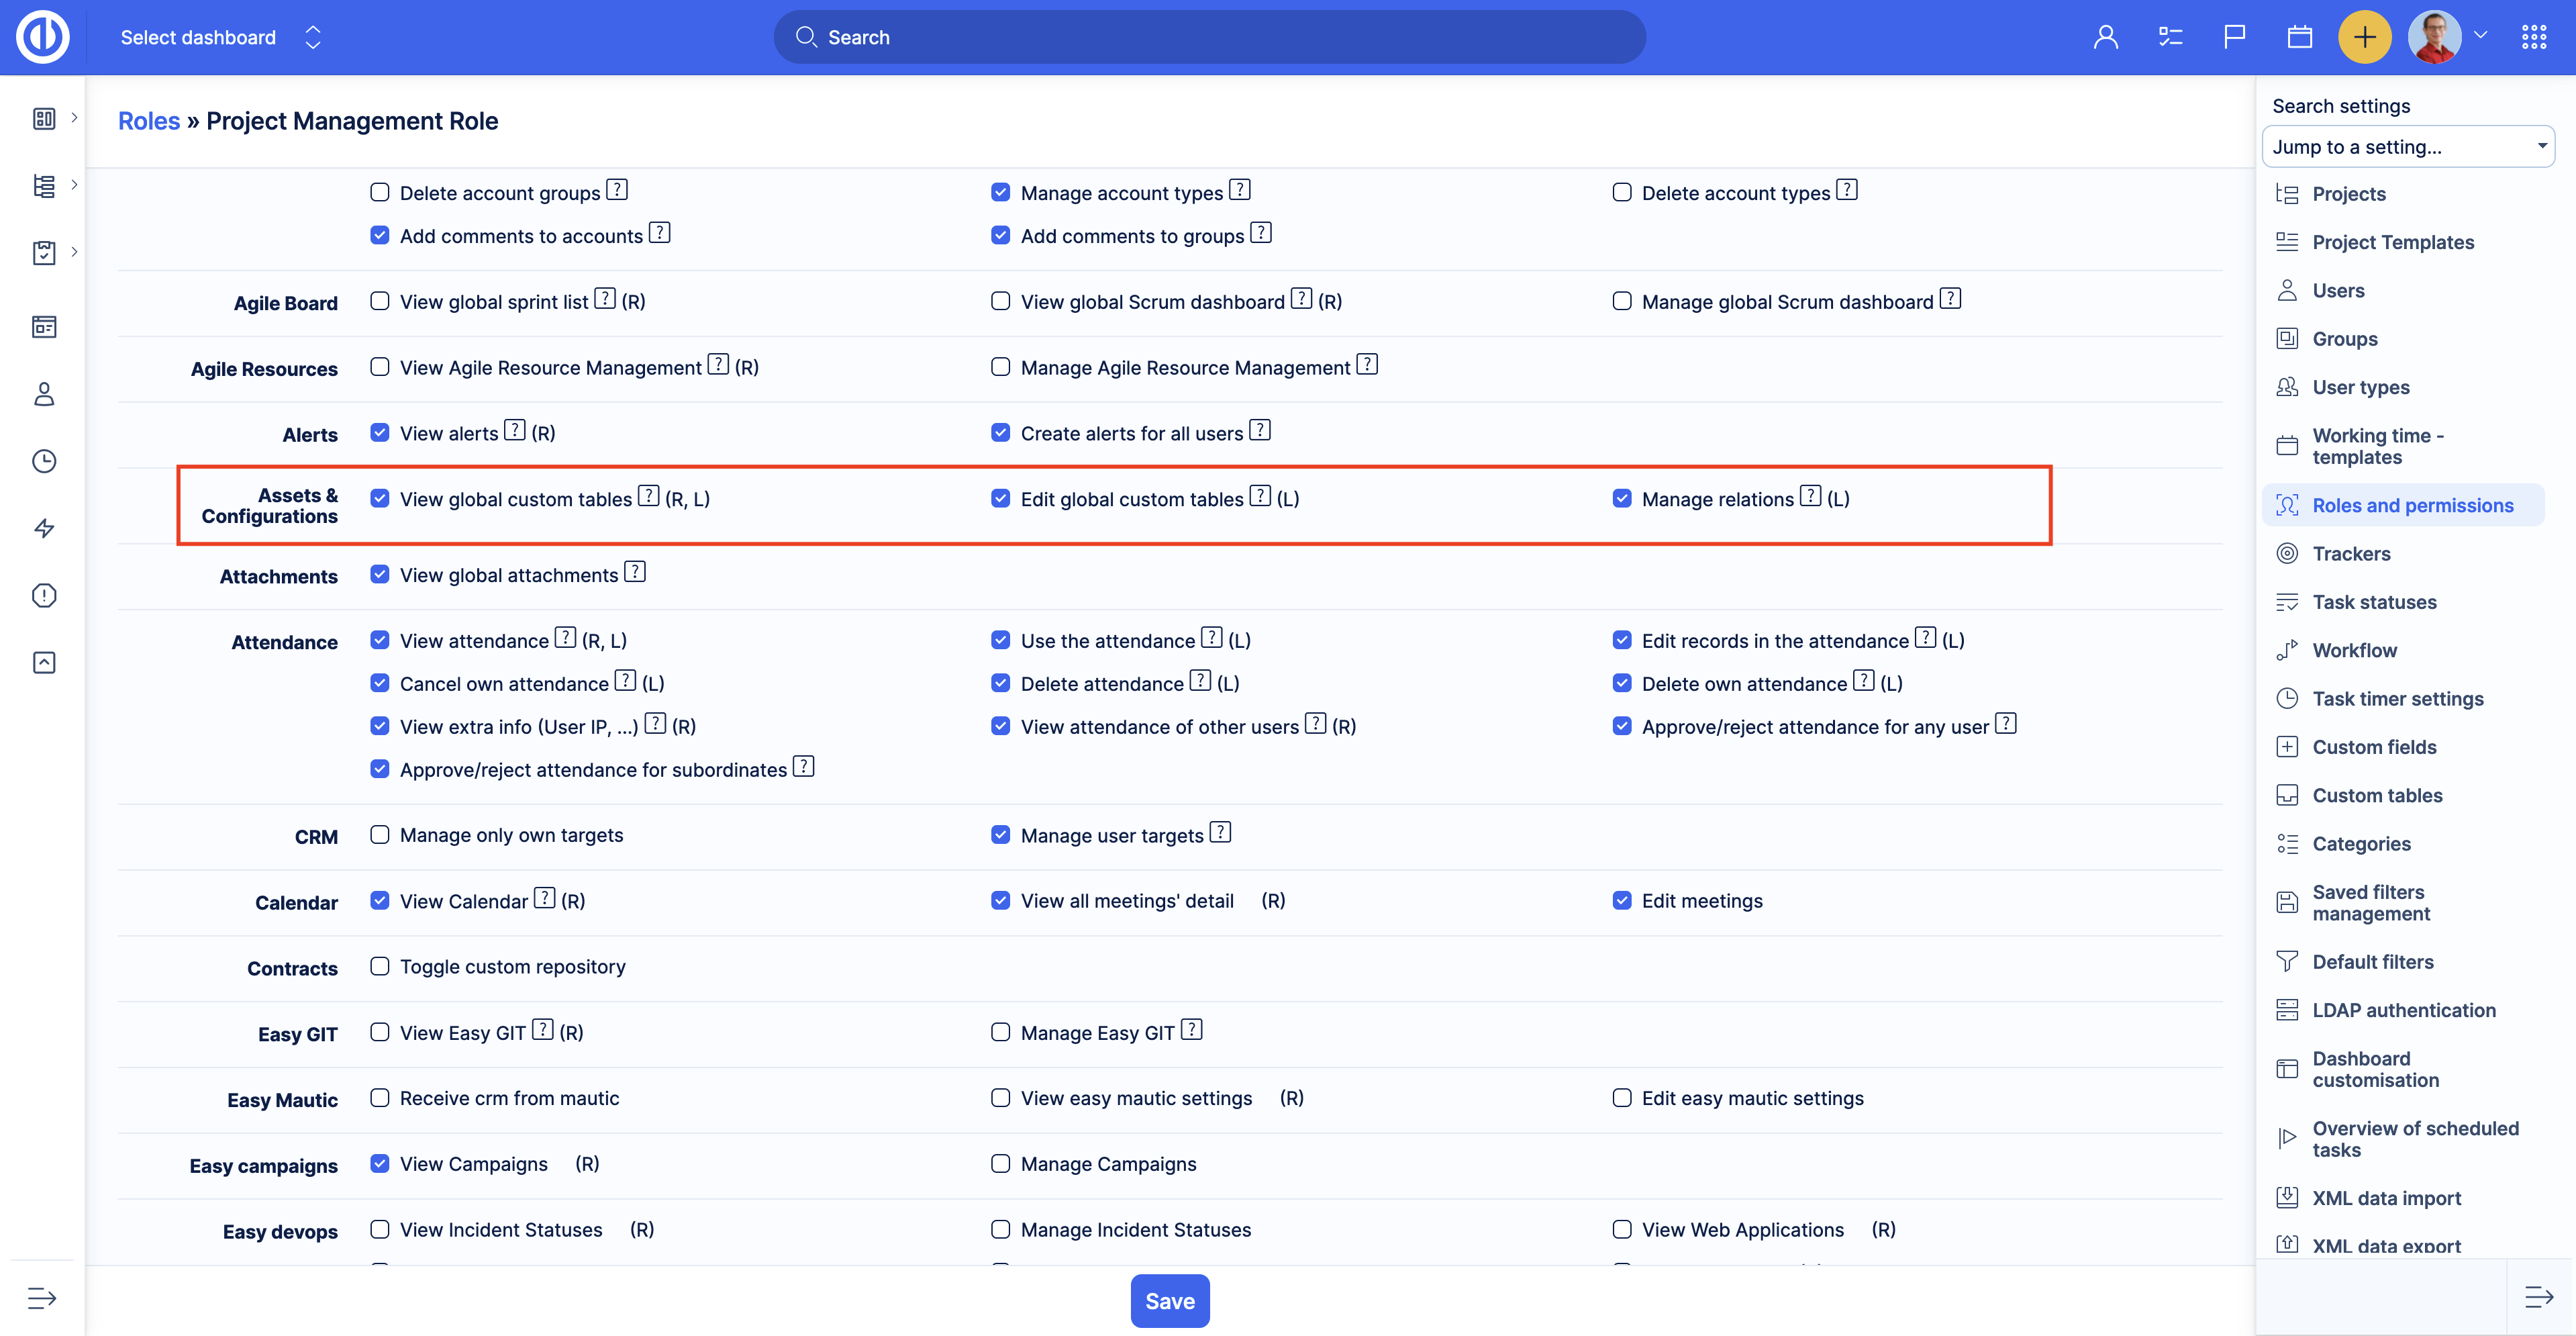This screenshot has width=2576, height=1336.
Task: Open the calendar icon in top bar
Action: tap(2299, 38)
